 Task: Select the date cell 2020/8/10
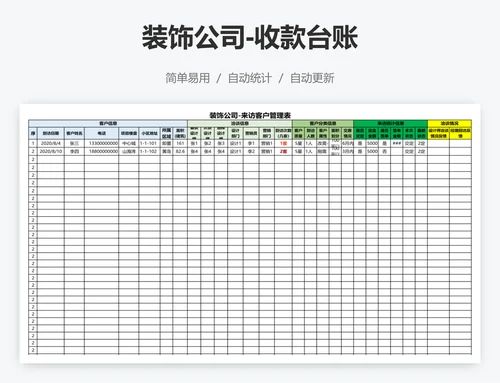(x=51, y=151)
